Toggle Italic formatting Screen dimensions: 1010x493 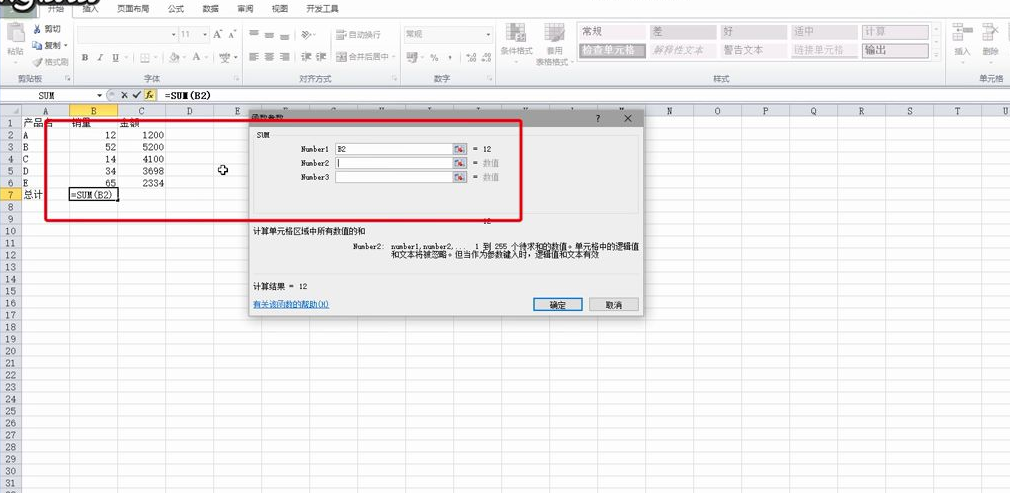pyautogui.click(x=100, y=58)
